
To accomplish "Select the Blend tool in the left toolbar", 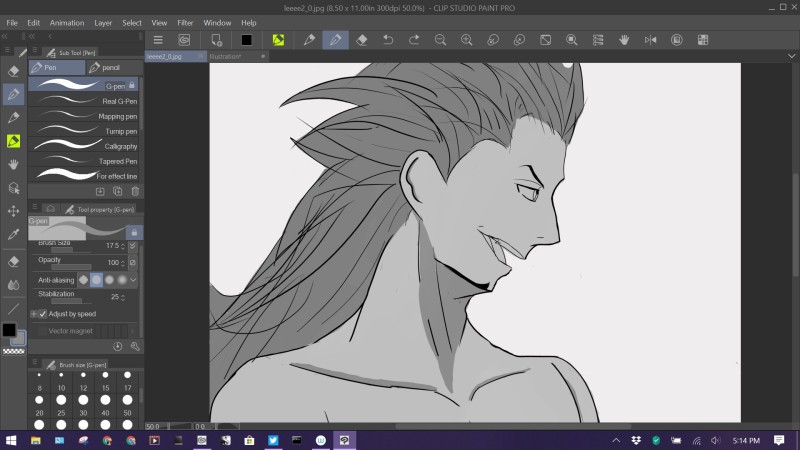I will point(13,284).
